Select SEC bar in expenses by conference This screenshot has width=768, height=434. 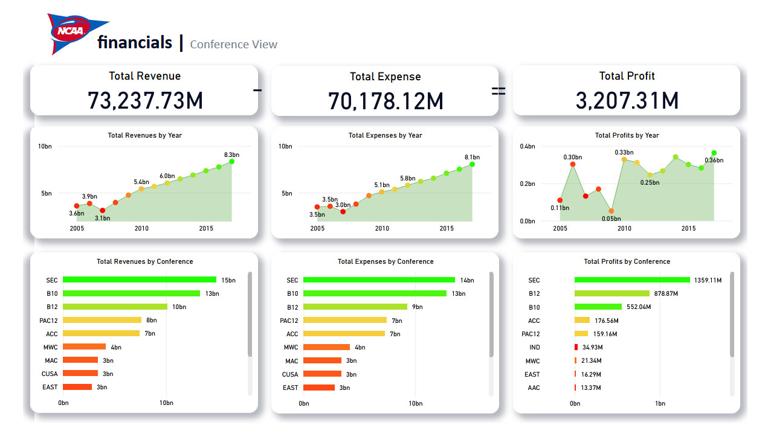coord(379,280)
